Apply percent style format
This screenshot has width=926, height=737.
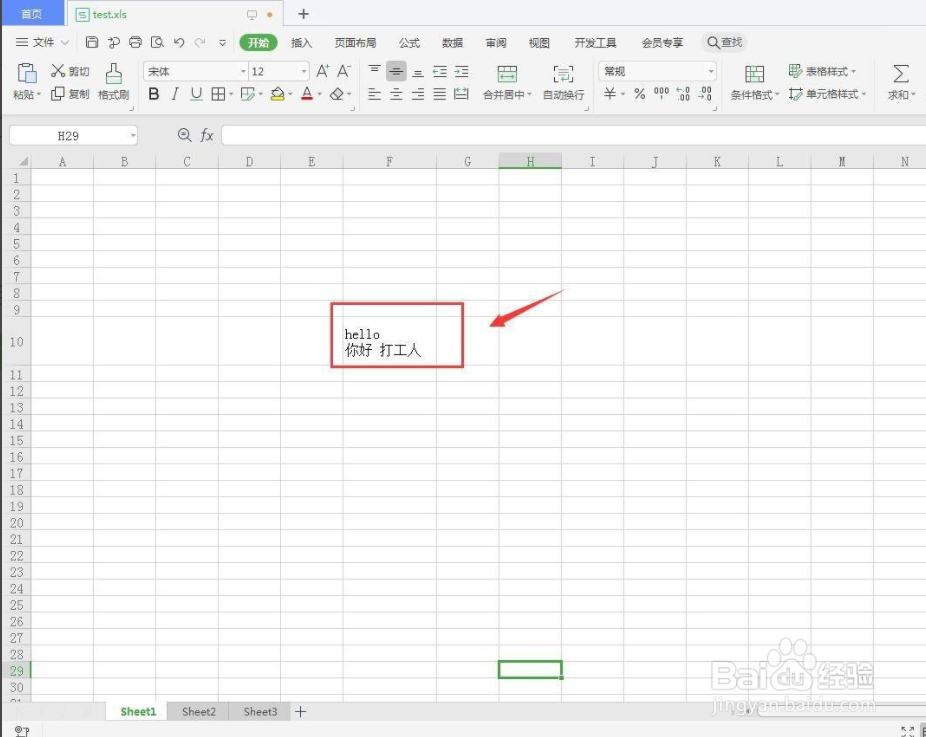(640, 93)
